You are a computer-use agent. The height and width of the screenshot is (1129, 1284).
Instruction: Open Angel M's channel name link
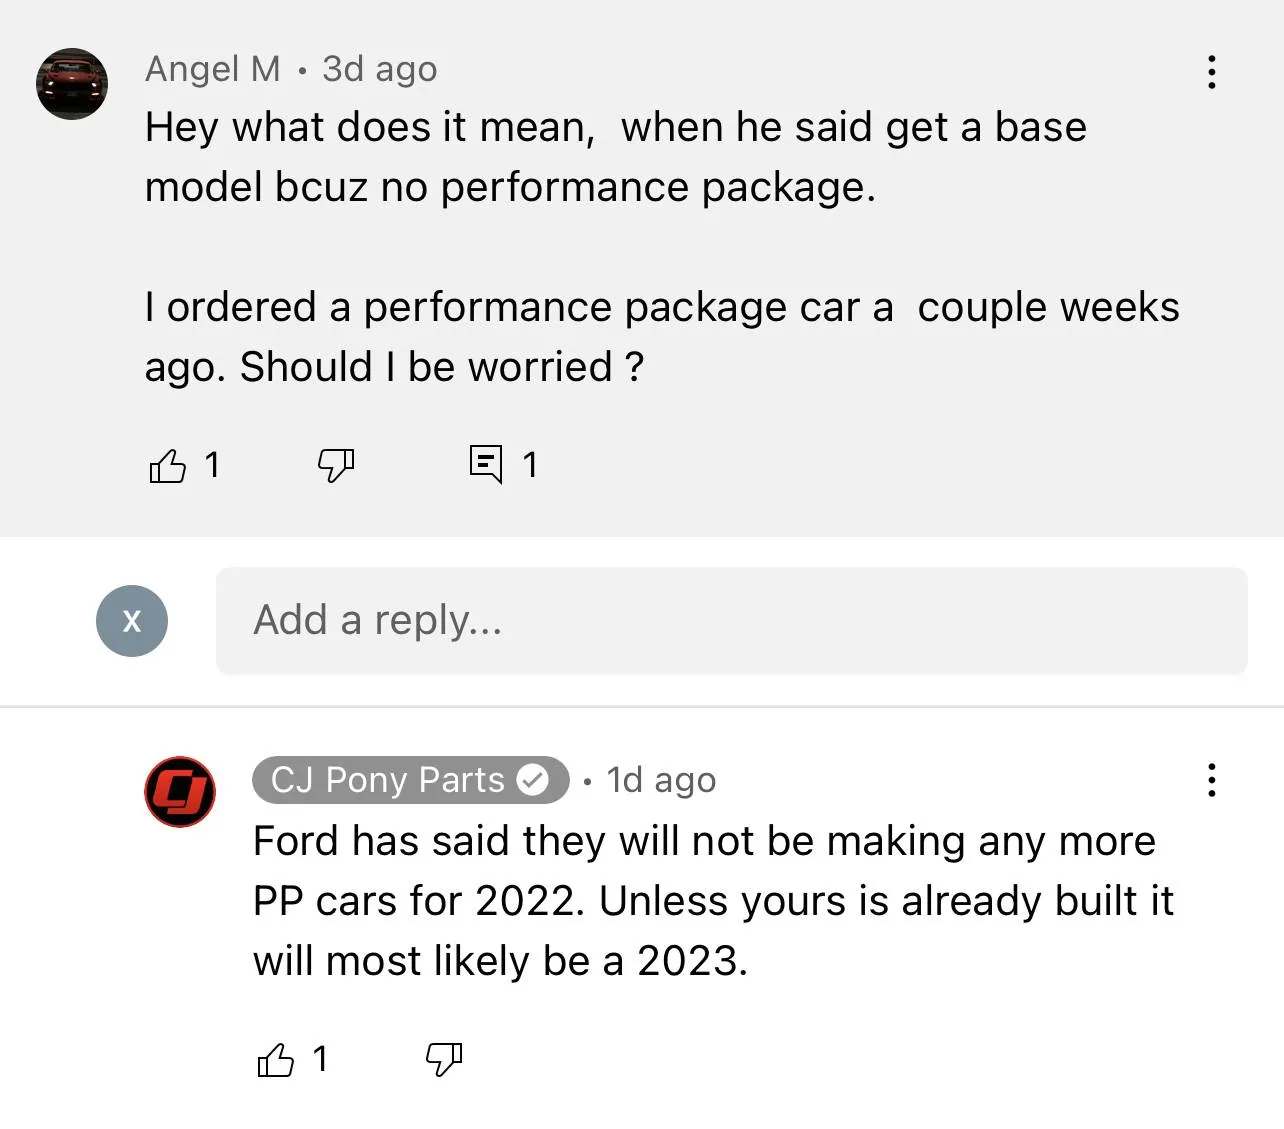click(x=213, y=69)
